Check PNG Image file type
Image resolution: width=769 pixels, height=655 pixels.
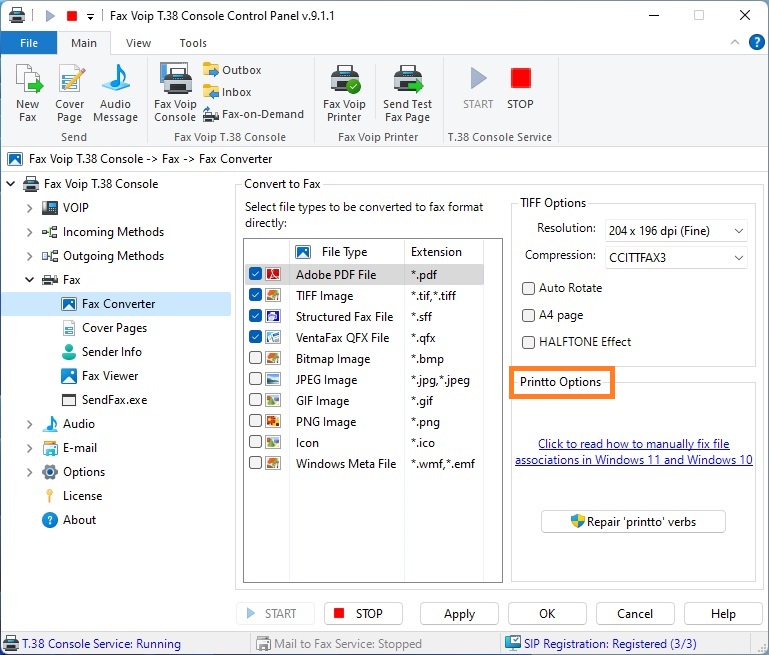255,422
